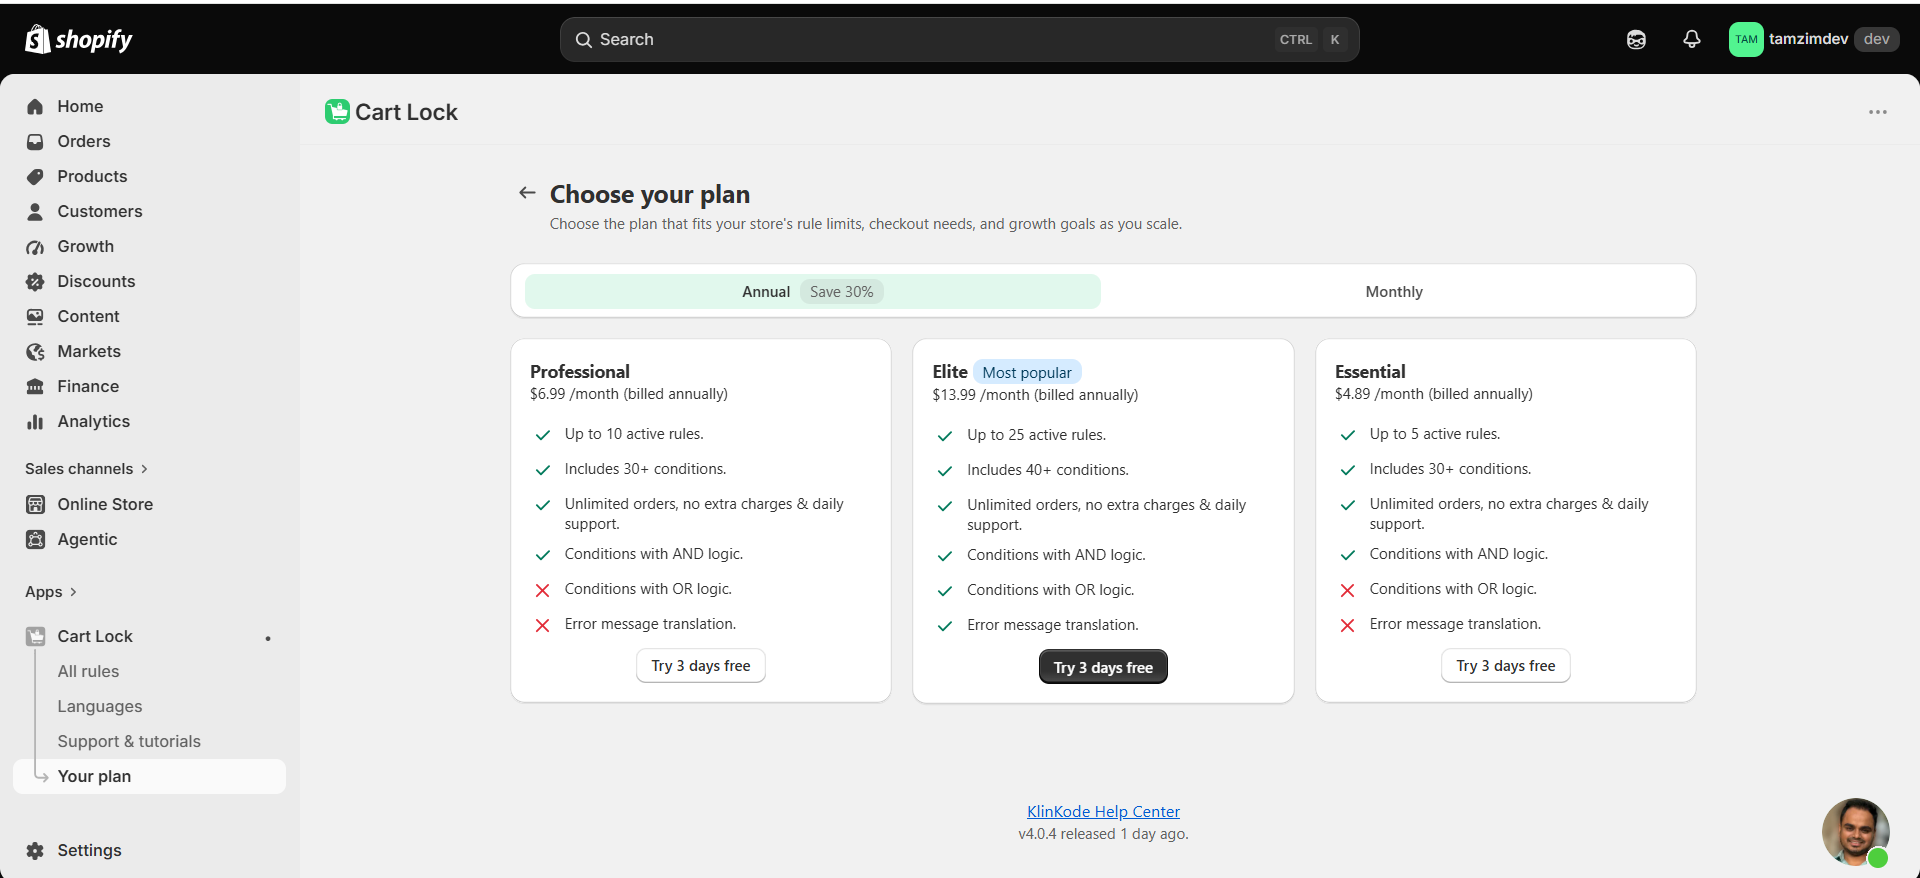
Task: Open the Sidekick assistant icon
Action: coord(1636,39)
